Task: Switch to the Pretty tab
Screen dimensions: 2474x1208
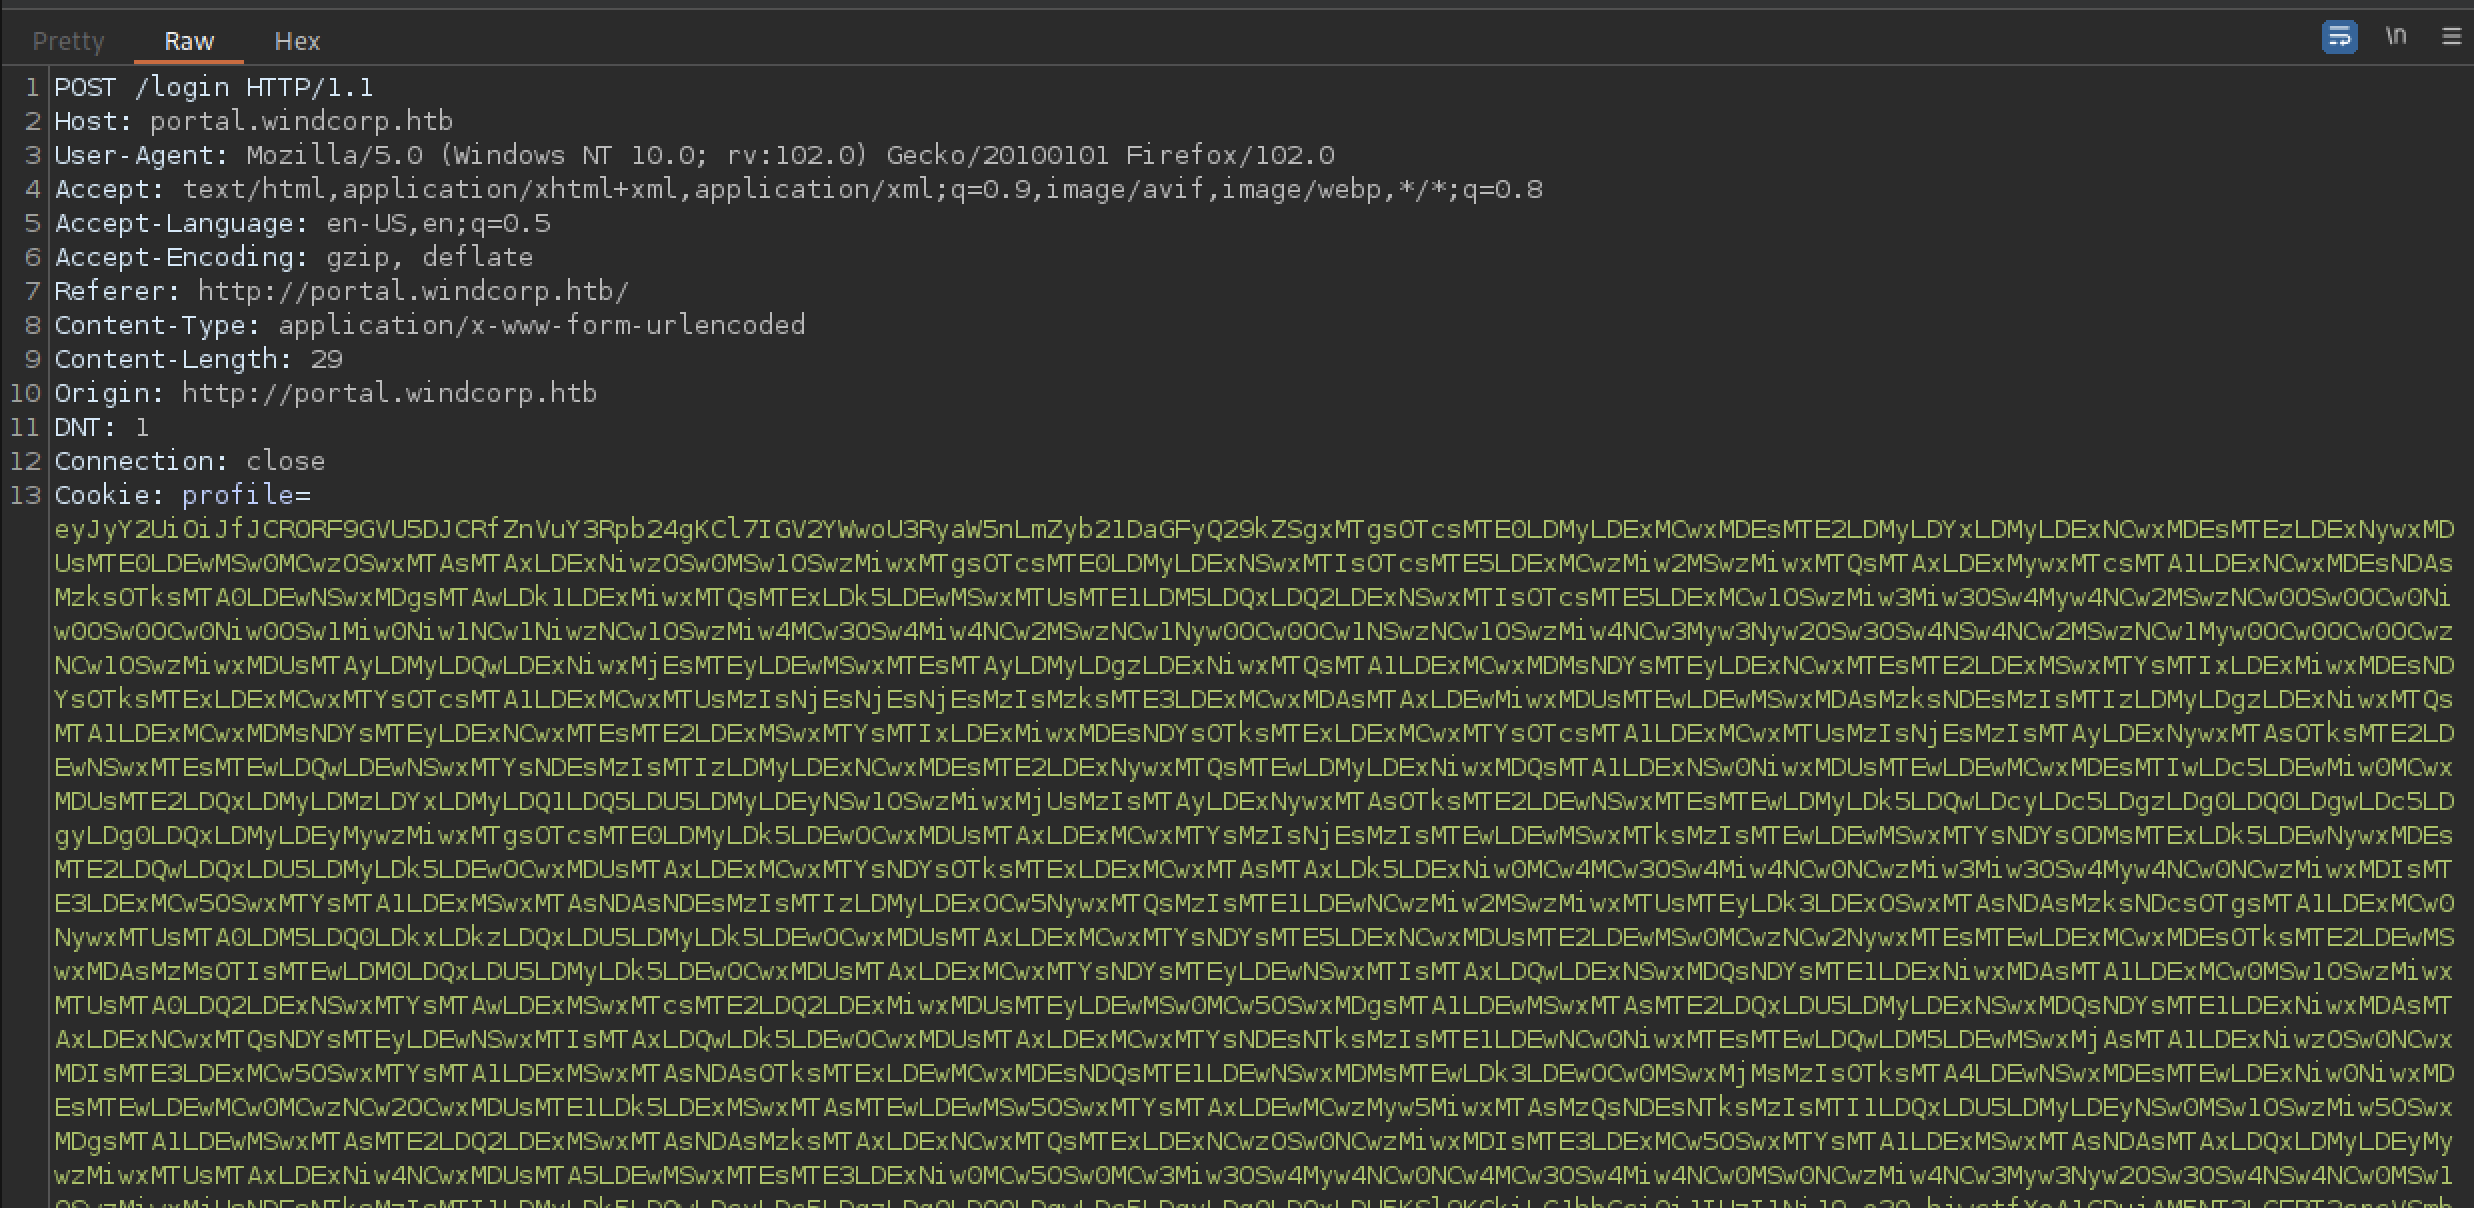Action: tap(68, 41)
